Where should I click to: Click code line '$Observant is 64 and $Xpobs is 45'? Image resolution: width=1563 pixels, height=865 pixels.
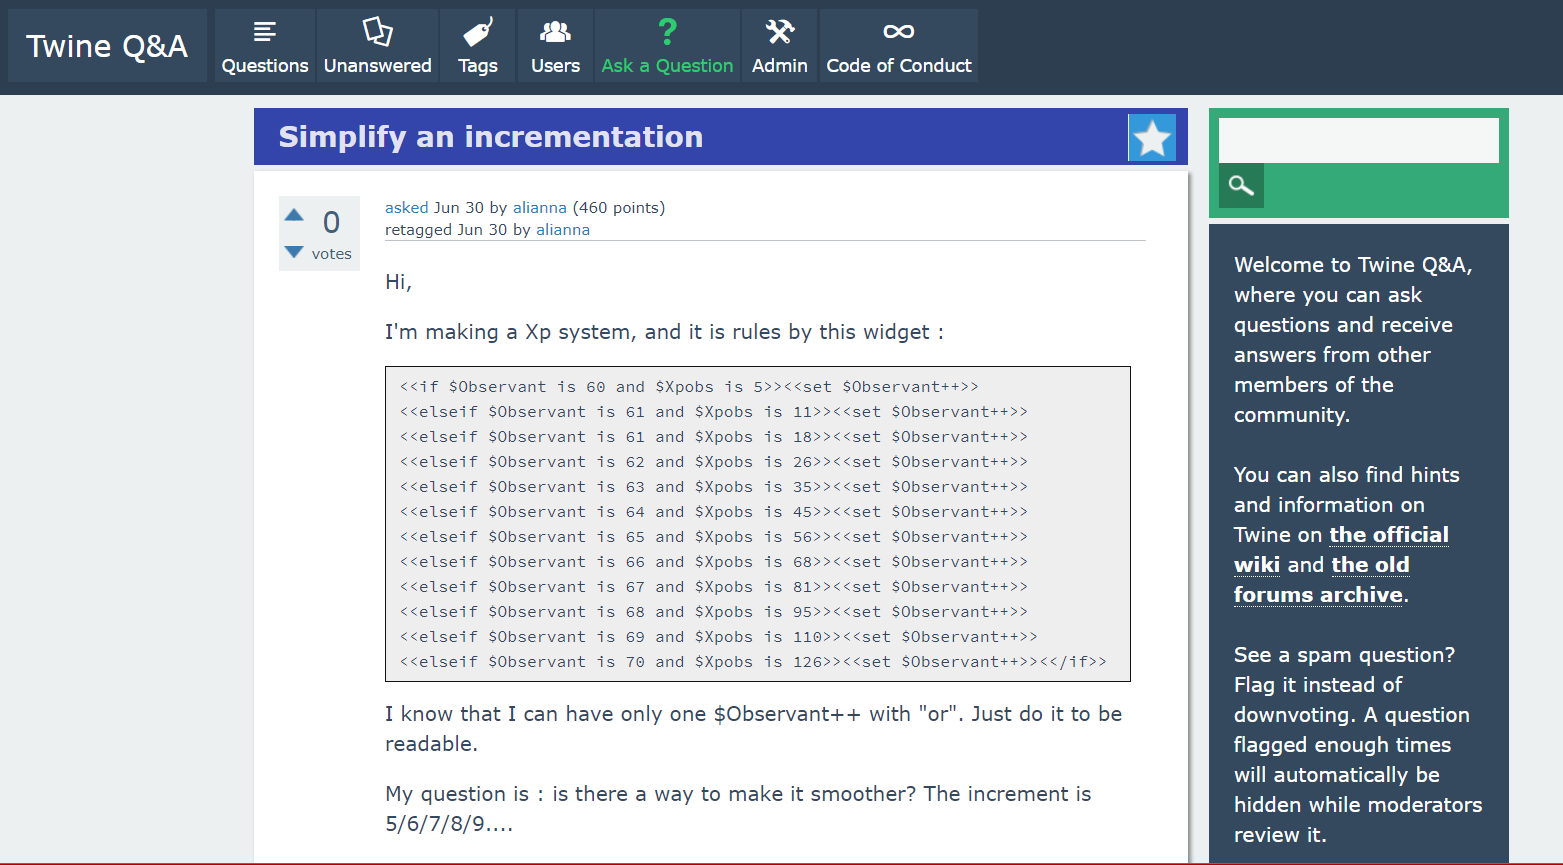pos(714,512)
